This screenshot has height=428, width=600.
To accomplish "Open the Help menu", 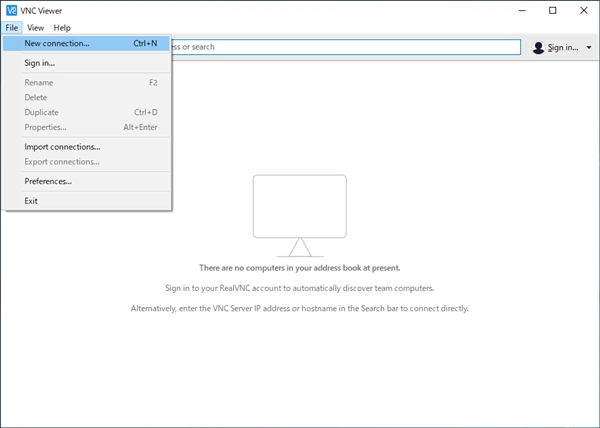I will pos(62,28).
